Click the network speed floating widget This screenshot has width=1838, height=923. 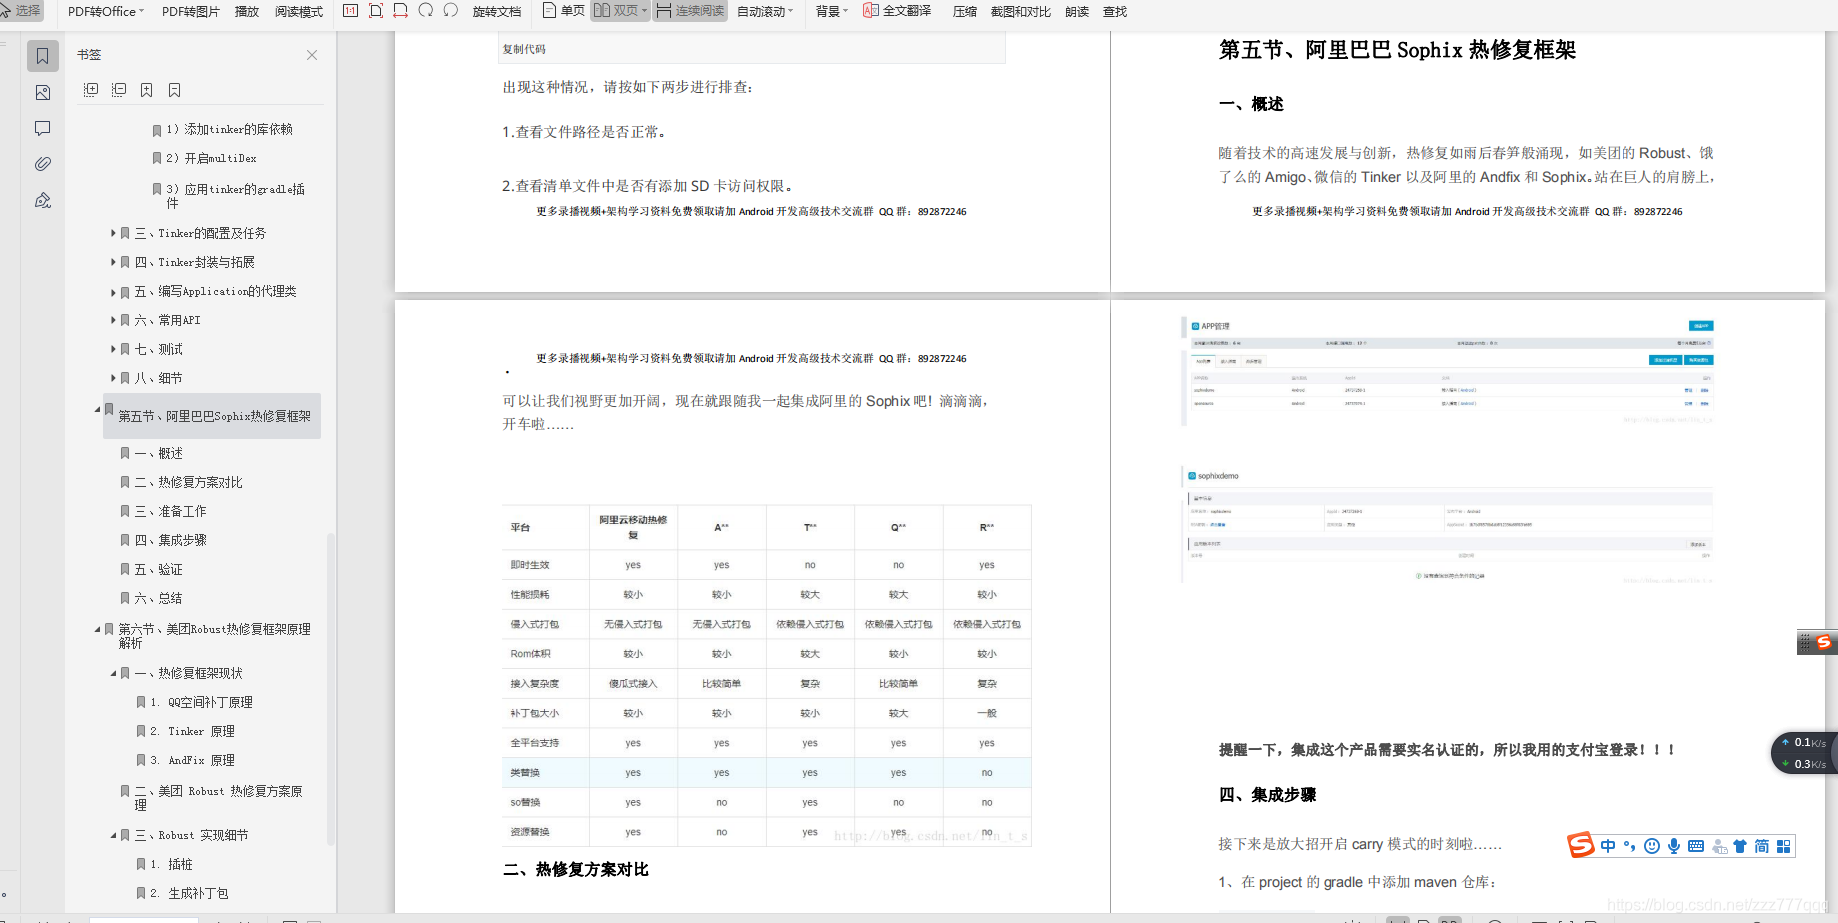[x=1804, y=754]
